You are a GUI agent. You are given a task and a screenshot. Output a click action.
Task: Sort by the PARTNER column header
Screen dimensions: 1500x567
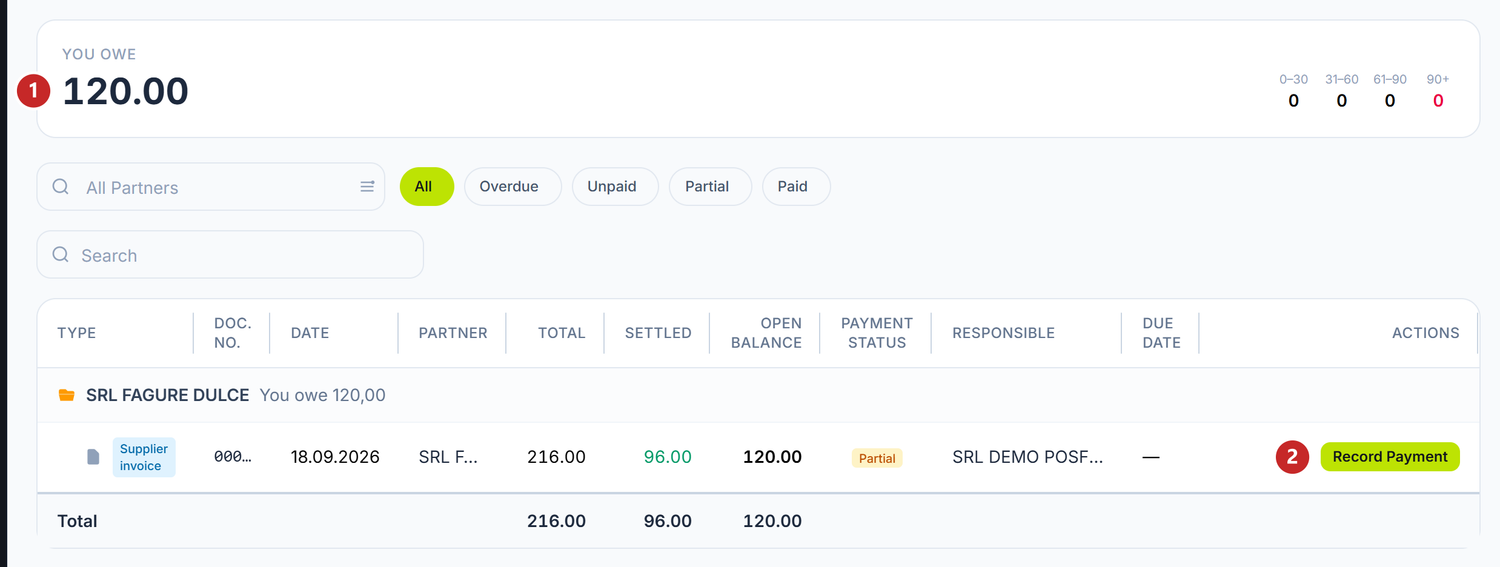coord(453,333)
